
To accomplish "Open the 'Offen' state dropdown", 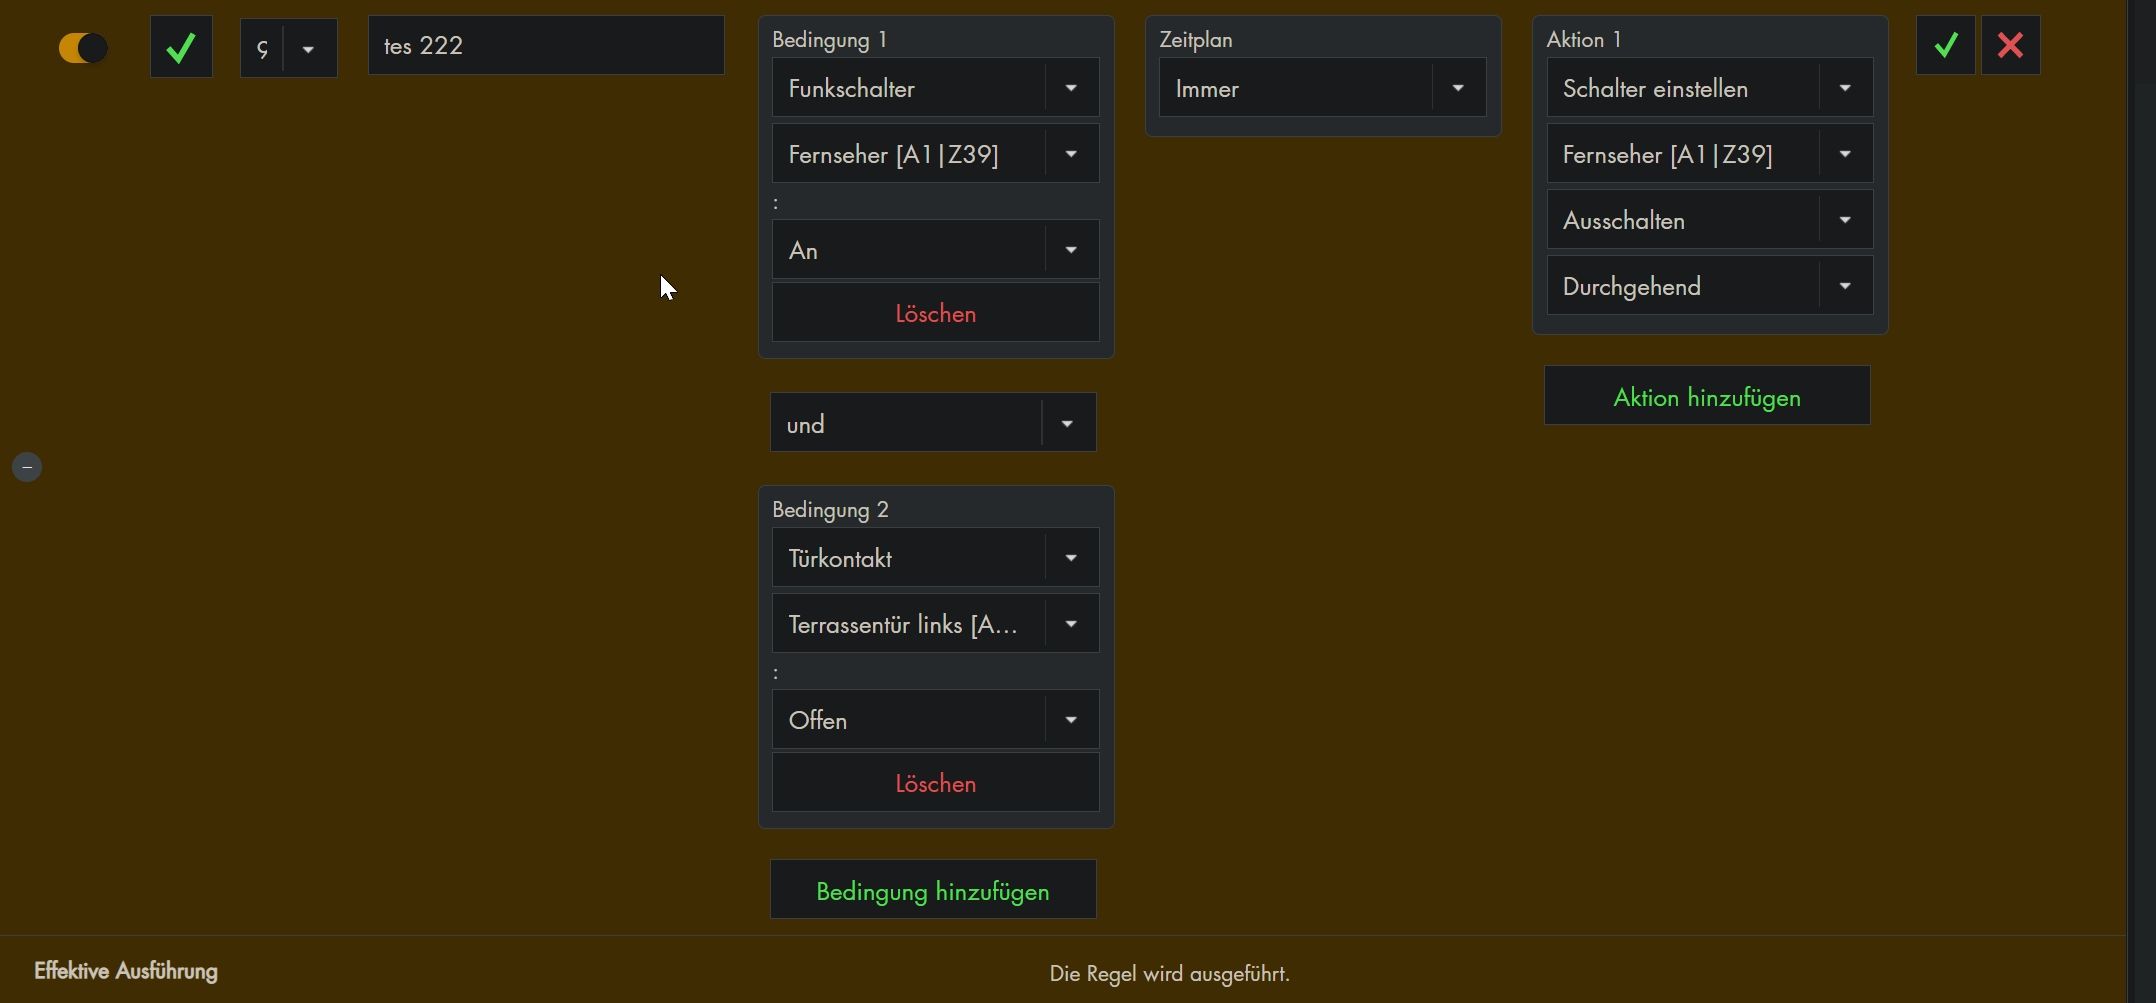I will click(935, 720).
